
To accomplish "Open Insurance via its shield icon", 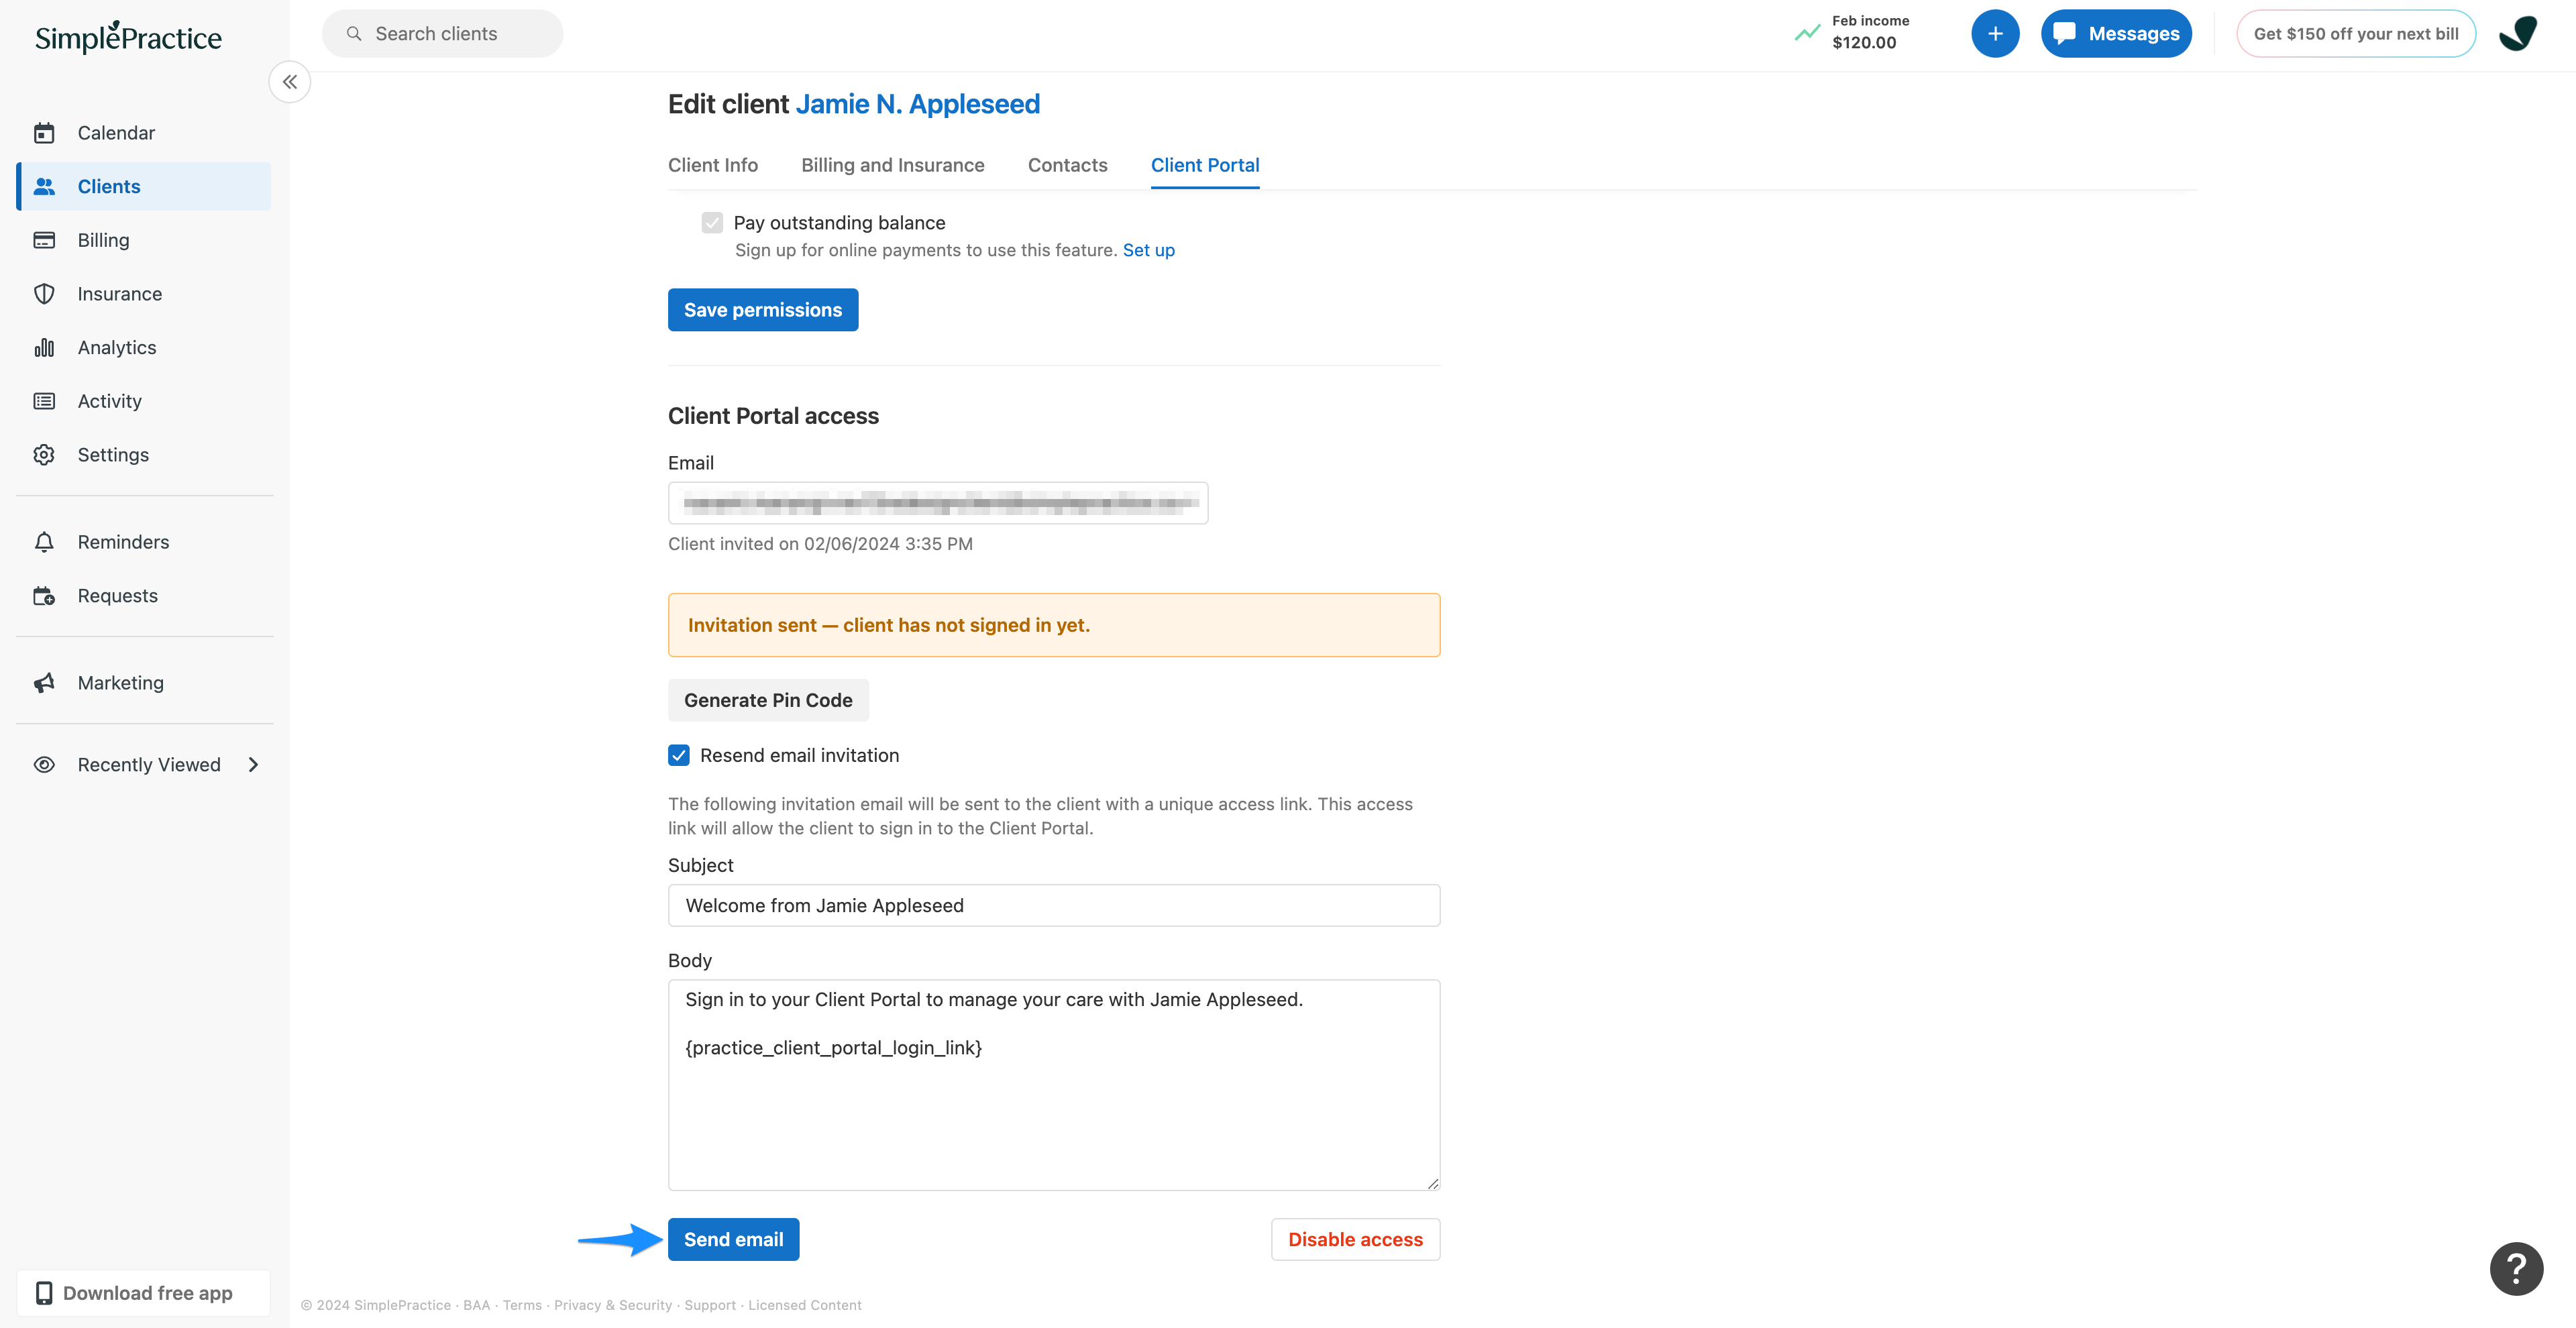I will [44, 294].
